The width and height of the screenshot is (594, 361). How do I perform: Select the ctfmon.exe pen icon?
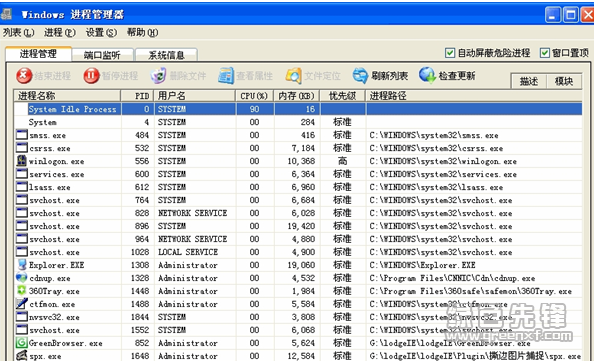click(x=22, y=303)
